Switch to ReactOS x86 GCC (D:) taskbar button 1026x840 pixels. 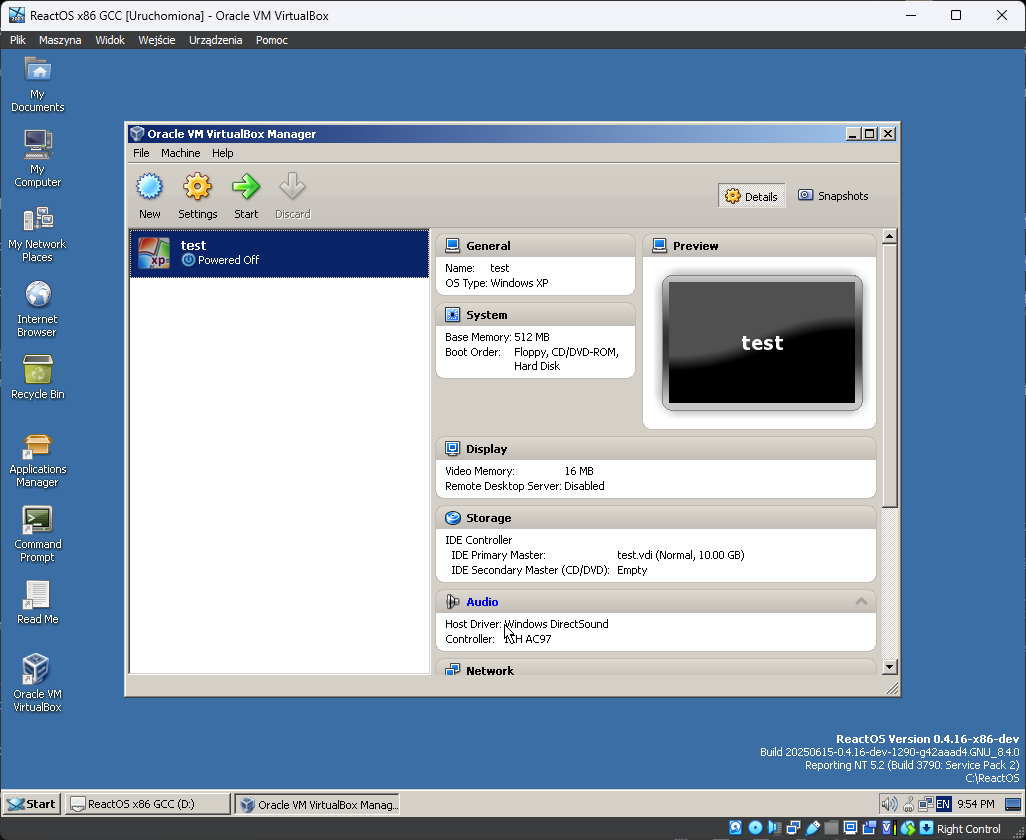[x=148, y=804]
